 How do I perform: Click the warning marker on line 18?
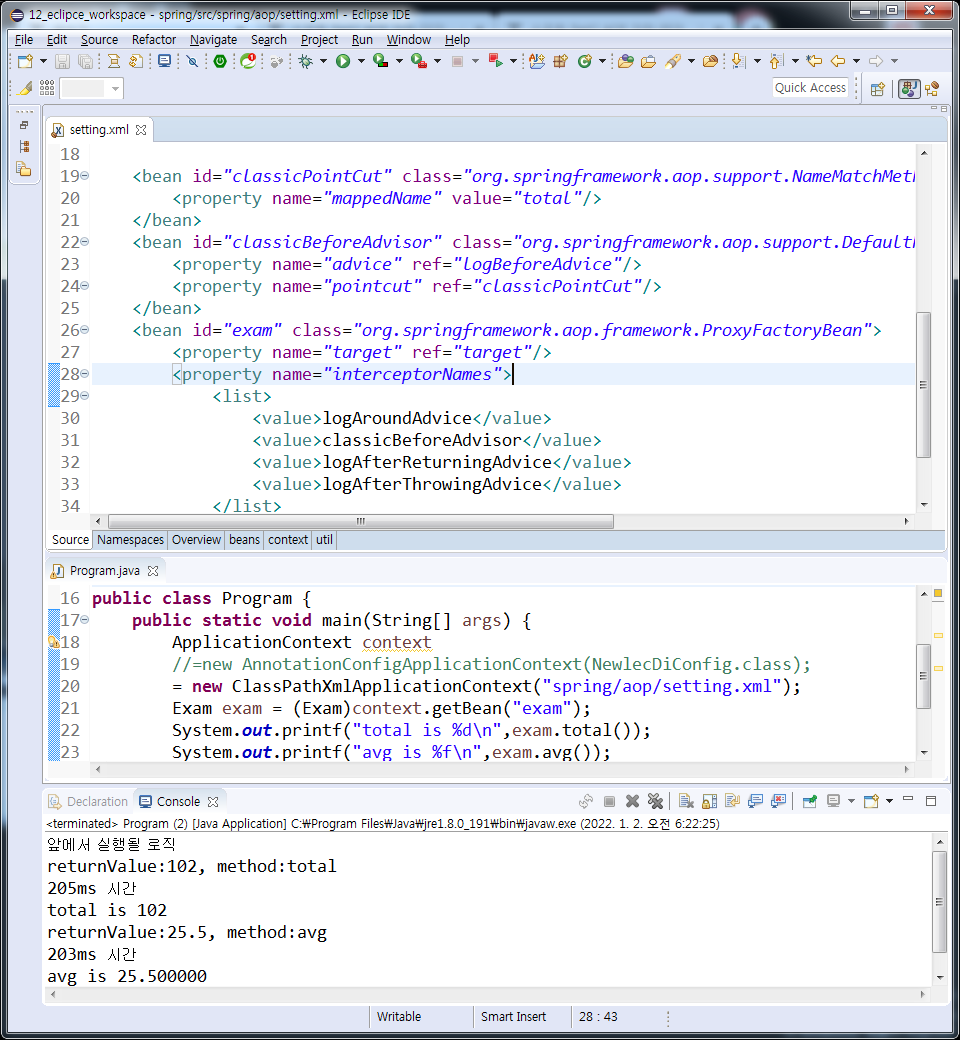[x=53, y=642]
